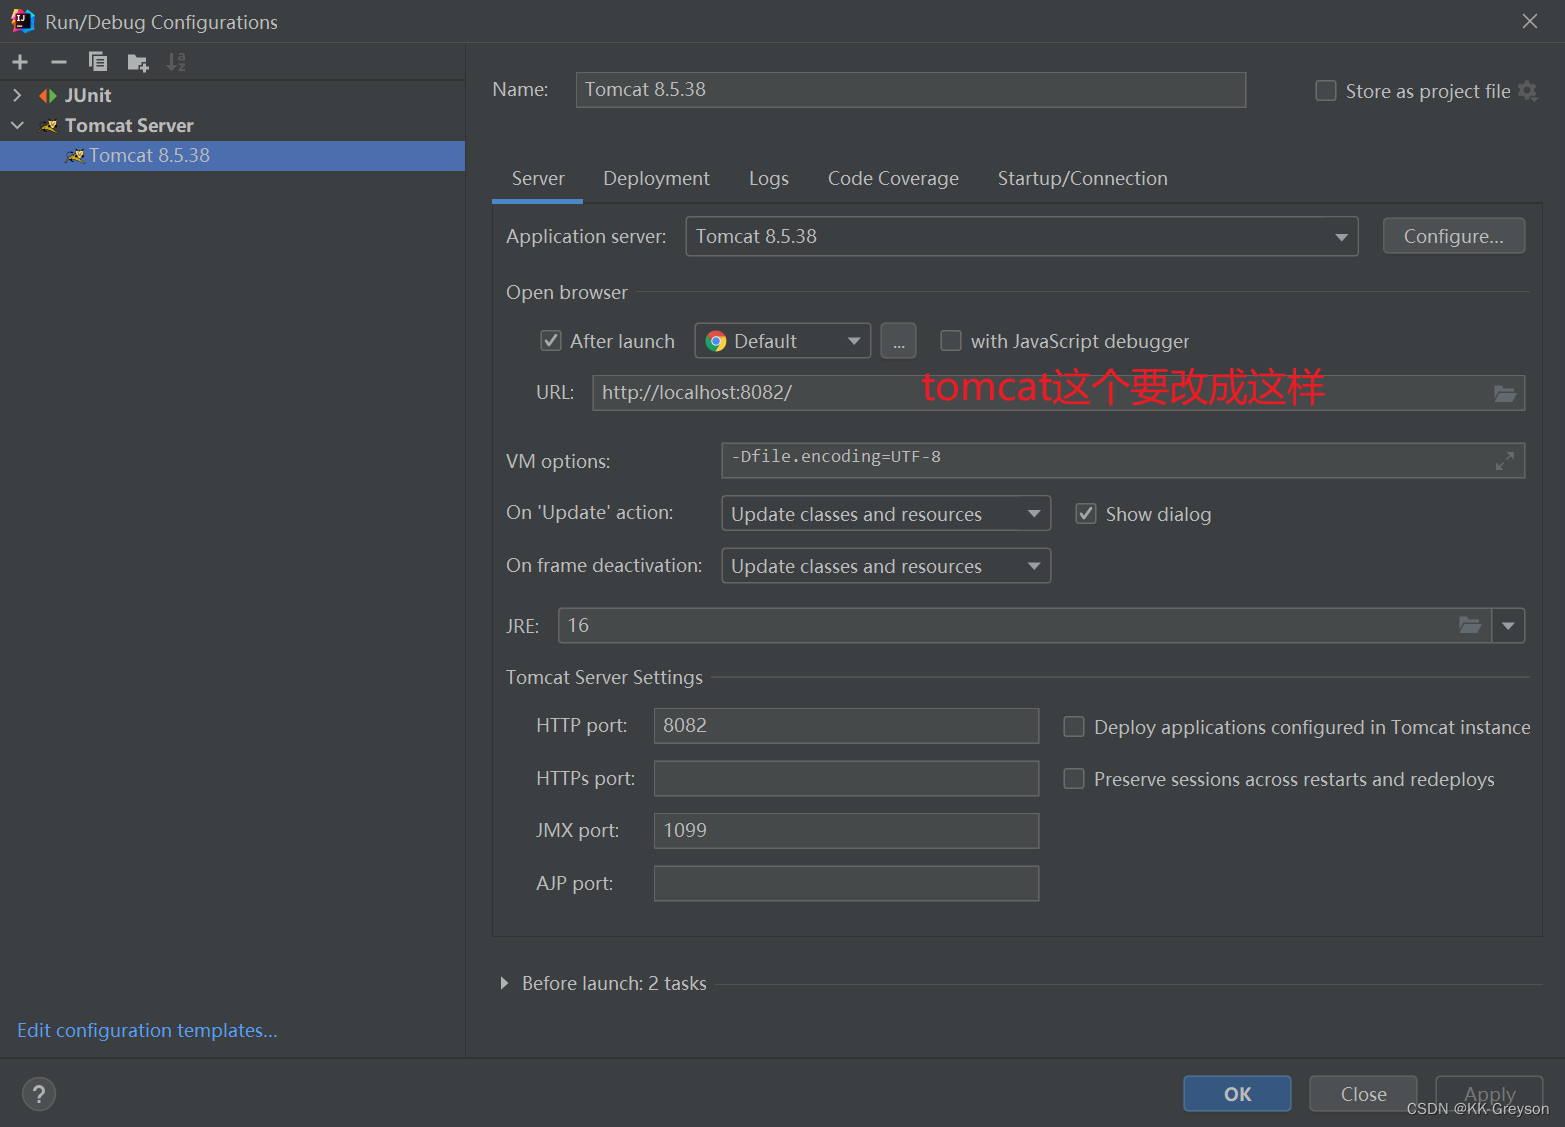Click the HTTPs port field
The width and height of the screenshot is (1565, 1127).
click(846, 778)
